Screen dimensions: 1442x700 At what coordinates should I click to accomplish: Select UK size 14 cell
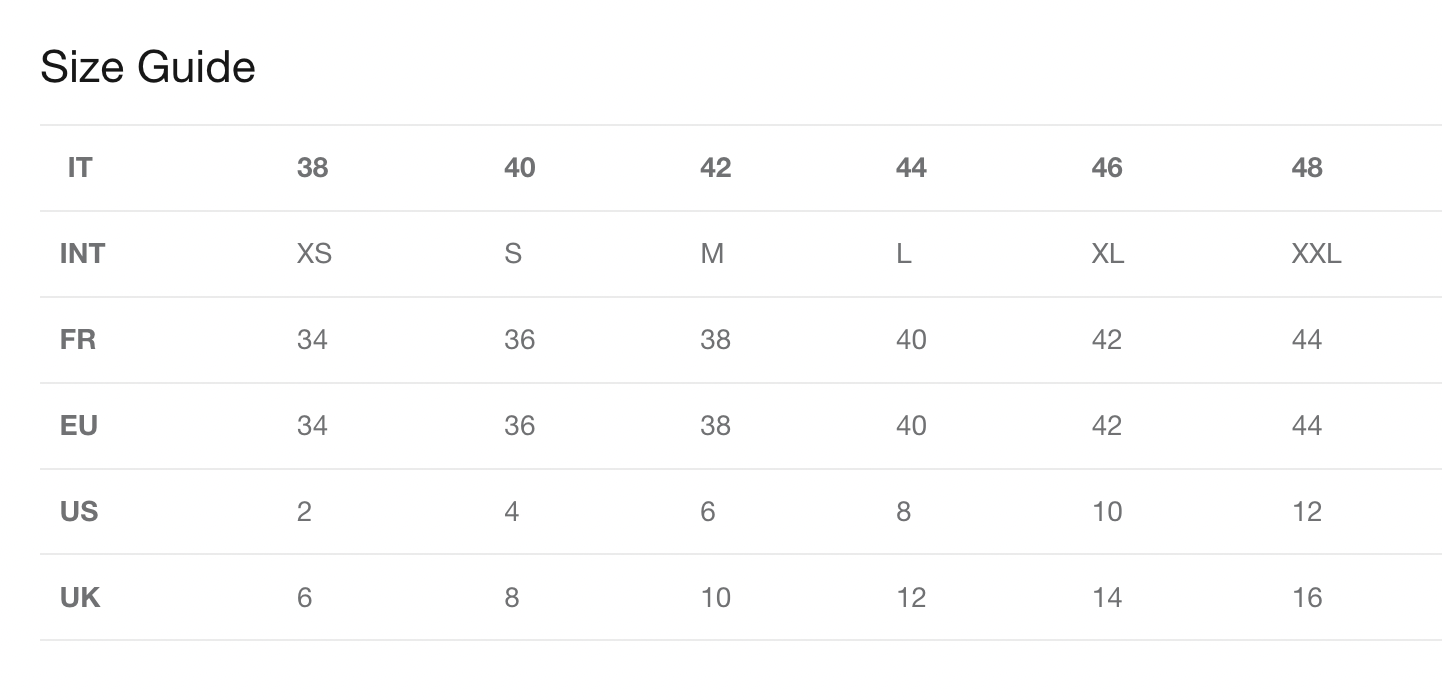[x=1107, y=598]
